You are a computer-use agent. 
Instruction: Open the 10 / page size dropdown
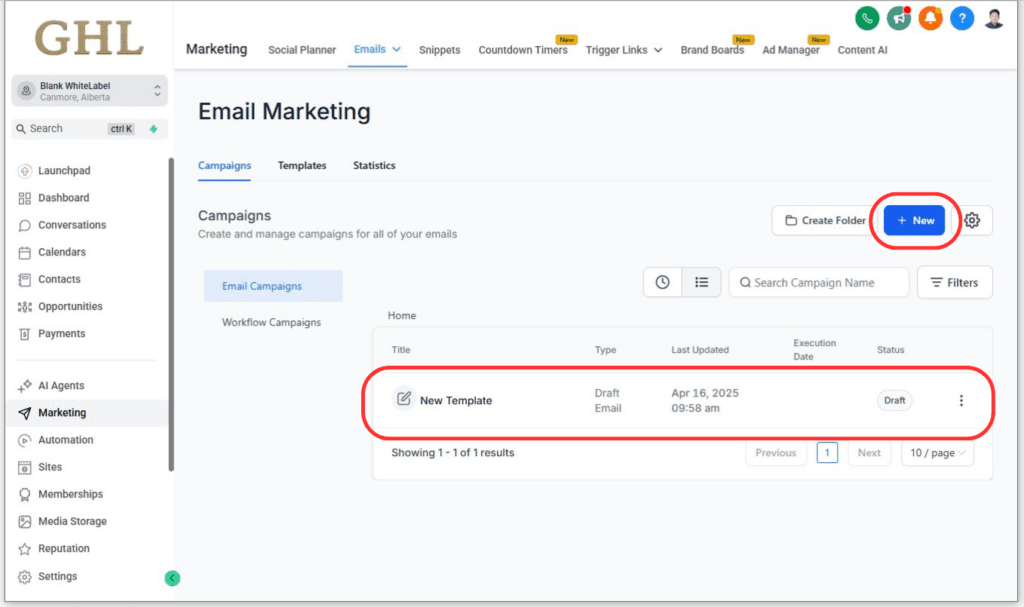pyautogui.click(x=937, y=453)
